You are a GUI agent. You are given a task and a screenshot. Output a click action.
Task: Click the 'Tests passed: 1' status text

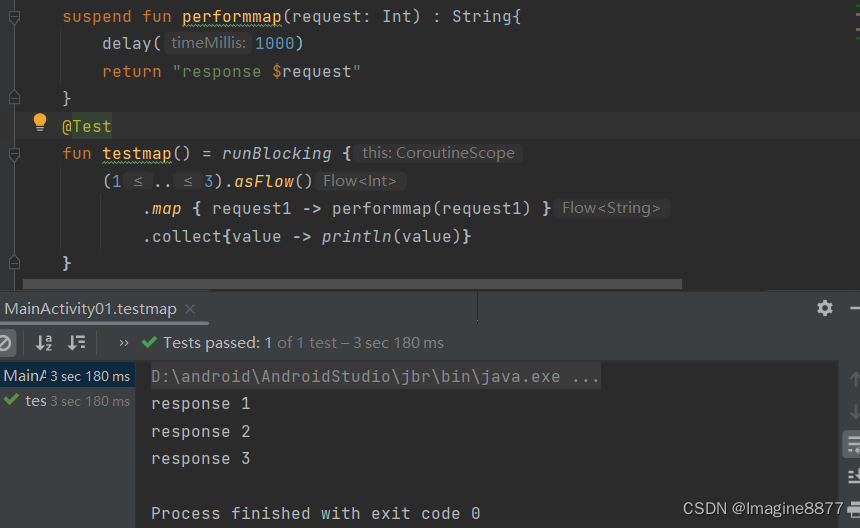click(217, 343)
